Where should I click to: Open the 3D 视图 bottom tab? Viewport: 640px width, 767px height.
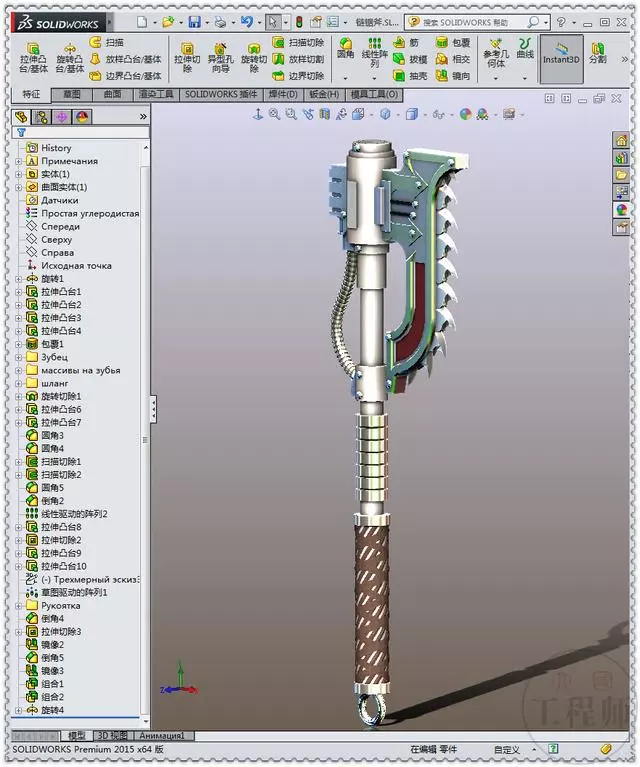113,736
